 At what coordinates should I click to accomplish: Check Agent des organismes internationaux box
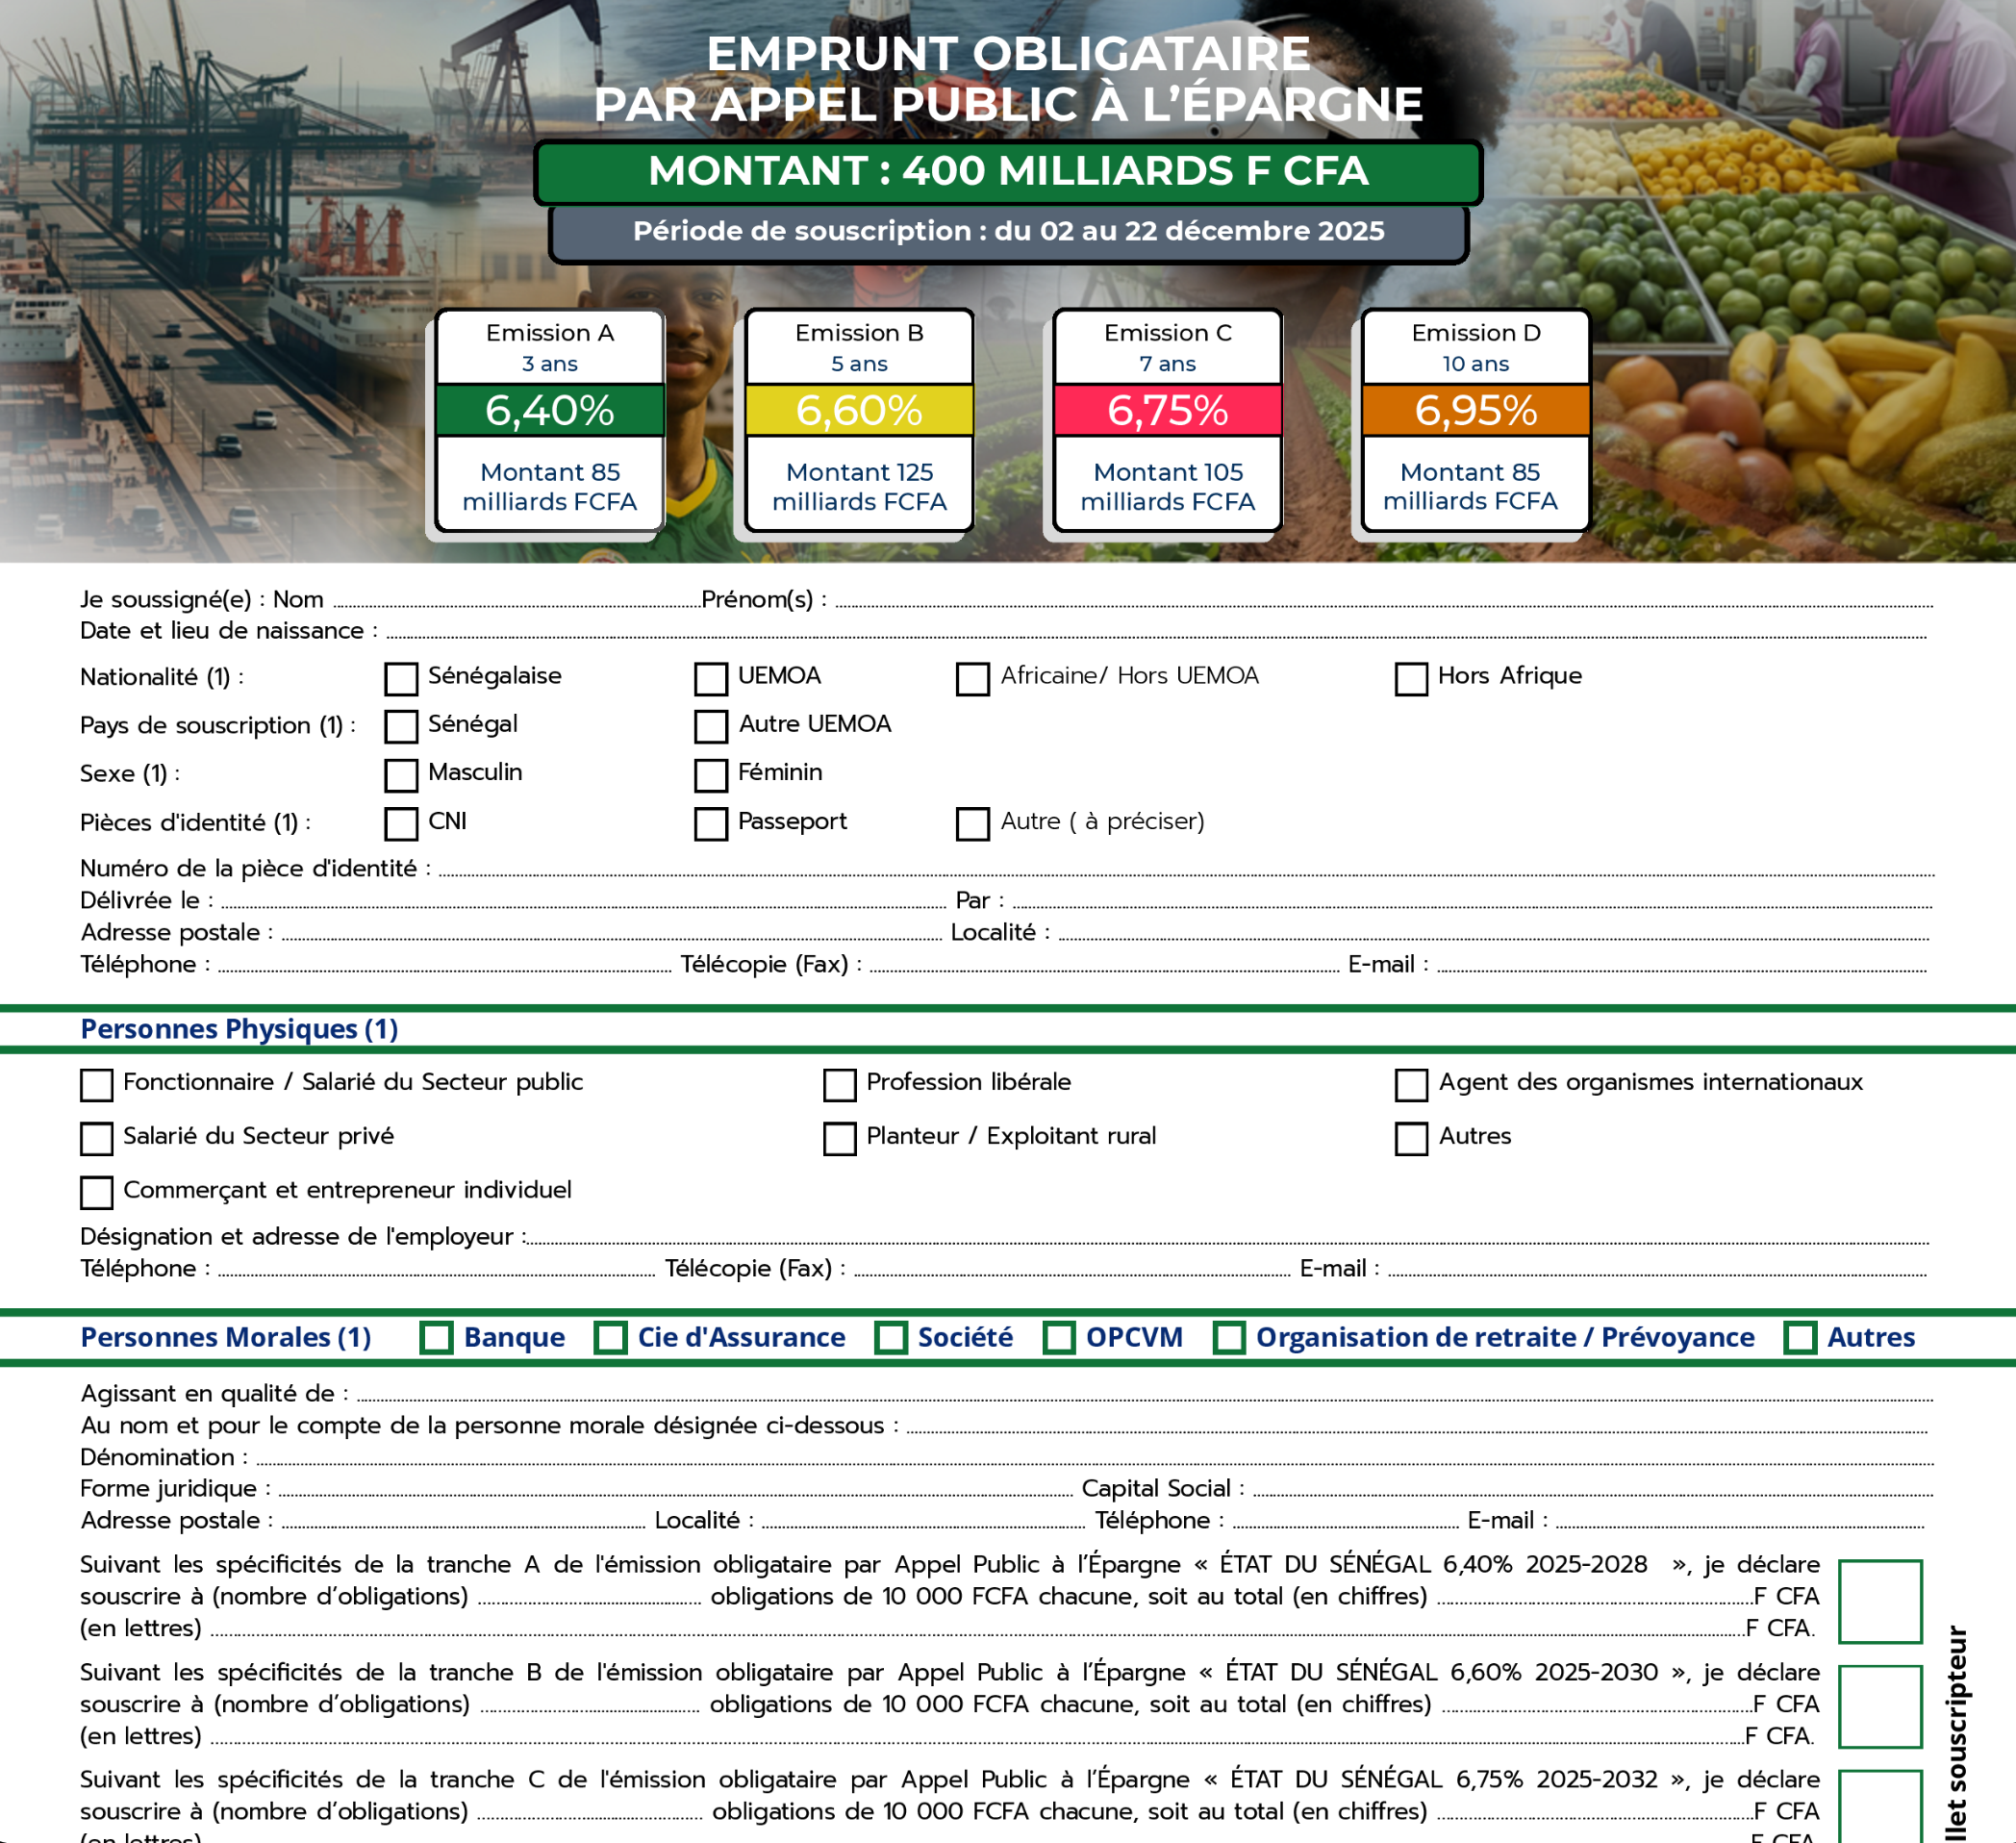[x=1410, y=1084]
